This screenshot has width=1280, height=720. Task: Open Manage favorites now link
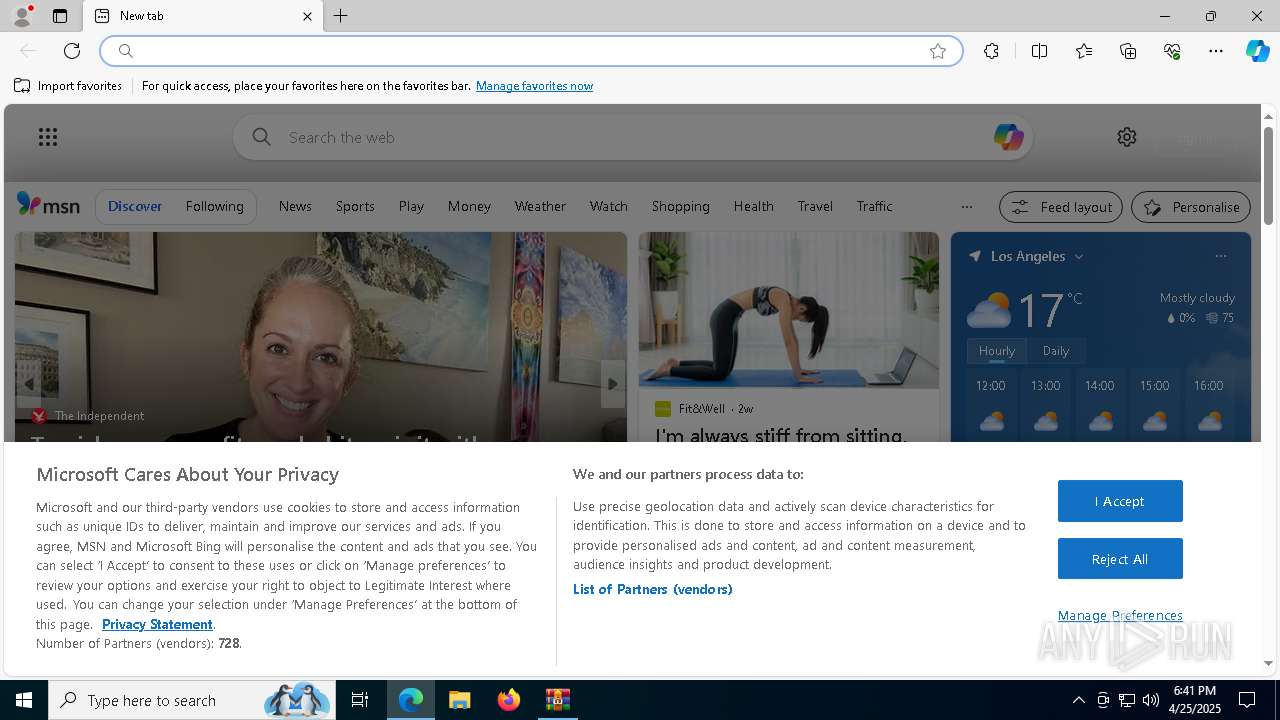(534, 86)
